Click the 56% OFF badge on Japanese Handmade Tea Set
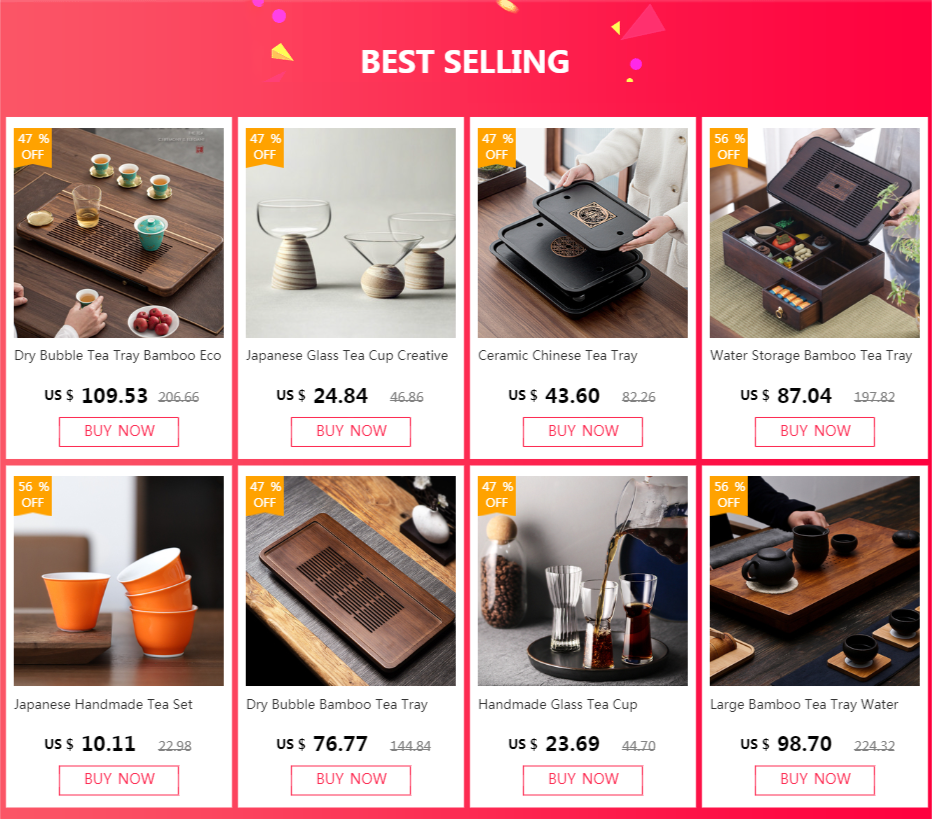This screenshot has width=932, height=819. [33, 494]
